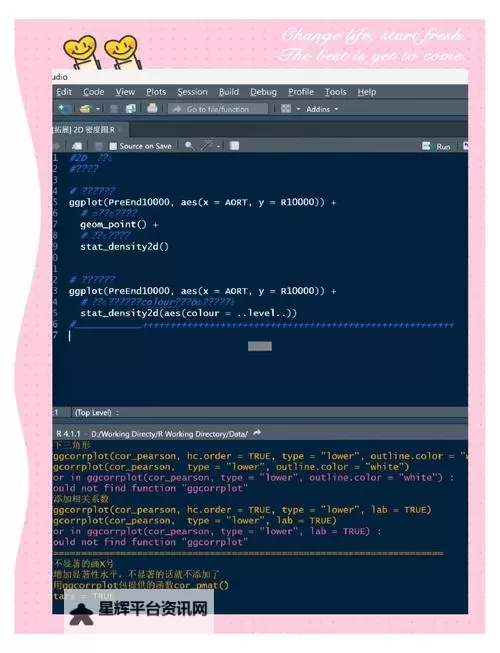The height and width of the screenshot is (653, 500).
Task: Expand the (Top Level) scope selector
Action: coord(97,413)
